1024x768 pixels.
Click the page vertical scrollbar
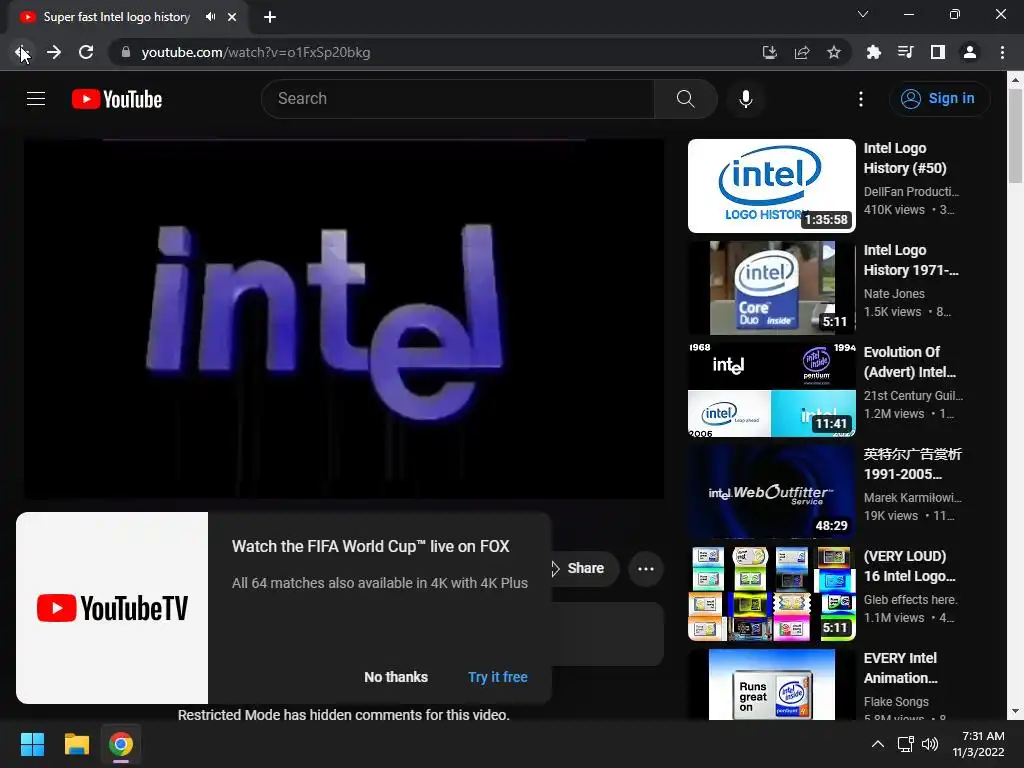(x=1015, y=136)
